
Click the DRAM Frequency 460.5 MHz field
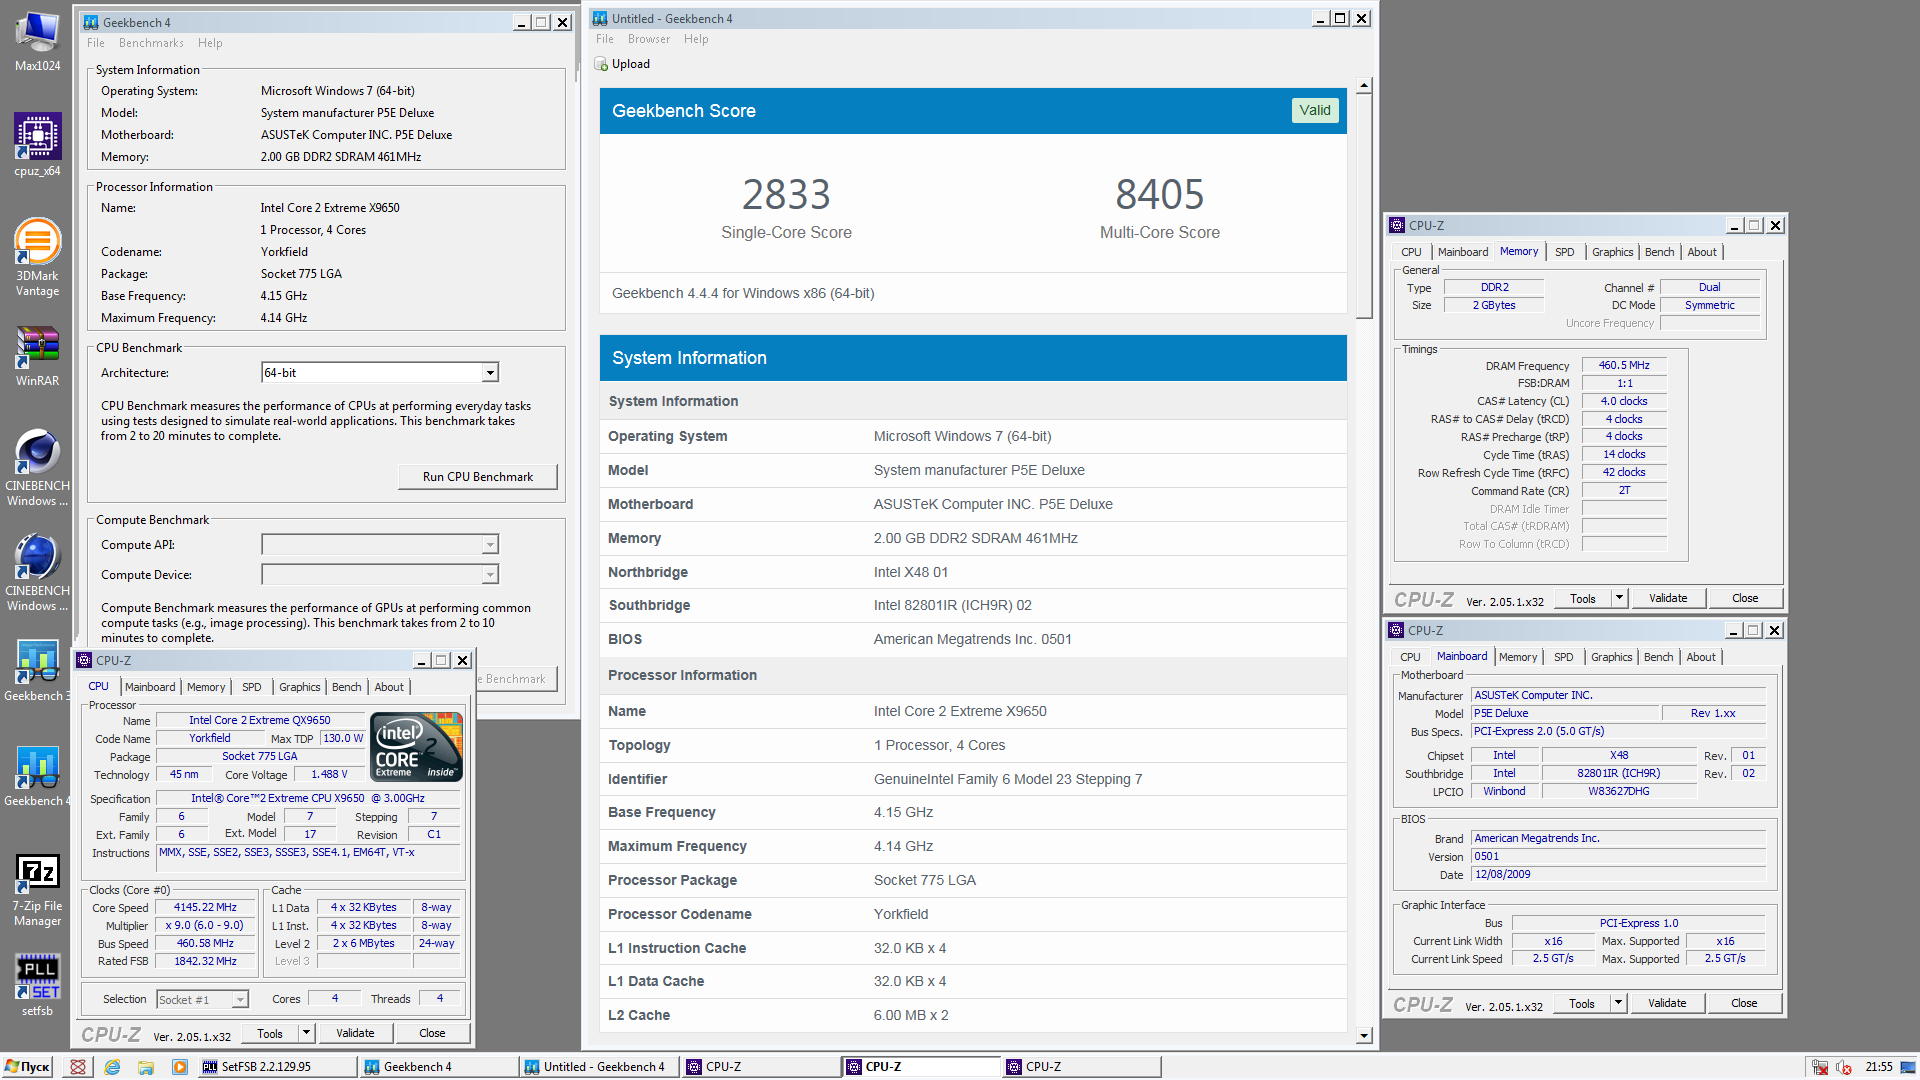1624,366
